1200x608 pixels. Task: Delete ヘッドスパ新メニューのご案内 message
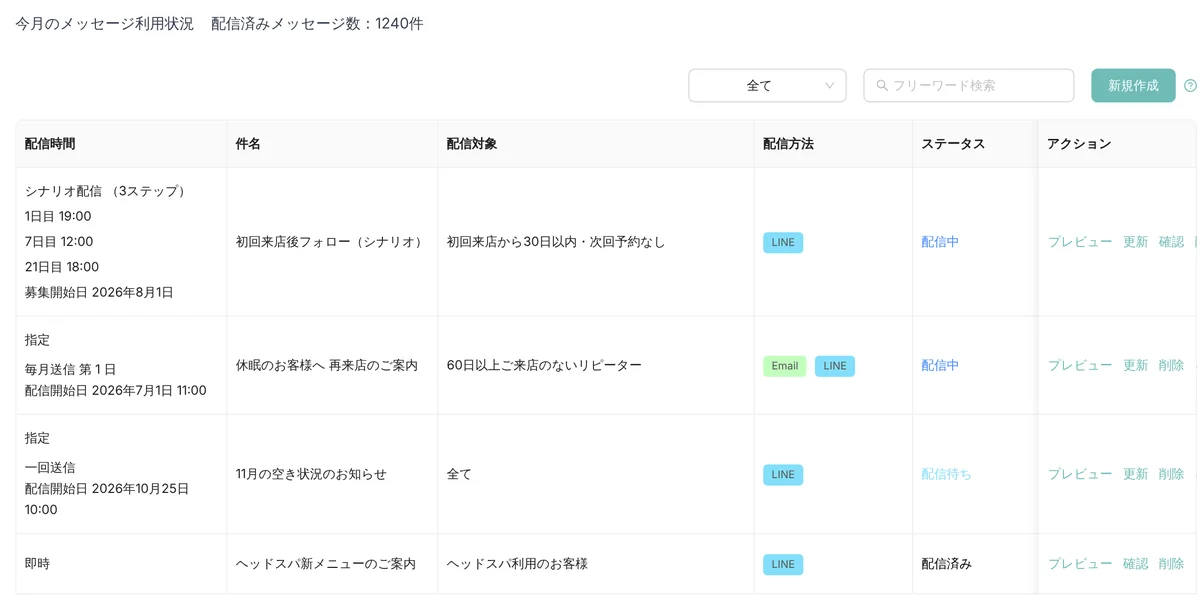1171,564
